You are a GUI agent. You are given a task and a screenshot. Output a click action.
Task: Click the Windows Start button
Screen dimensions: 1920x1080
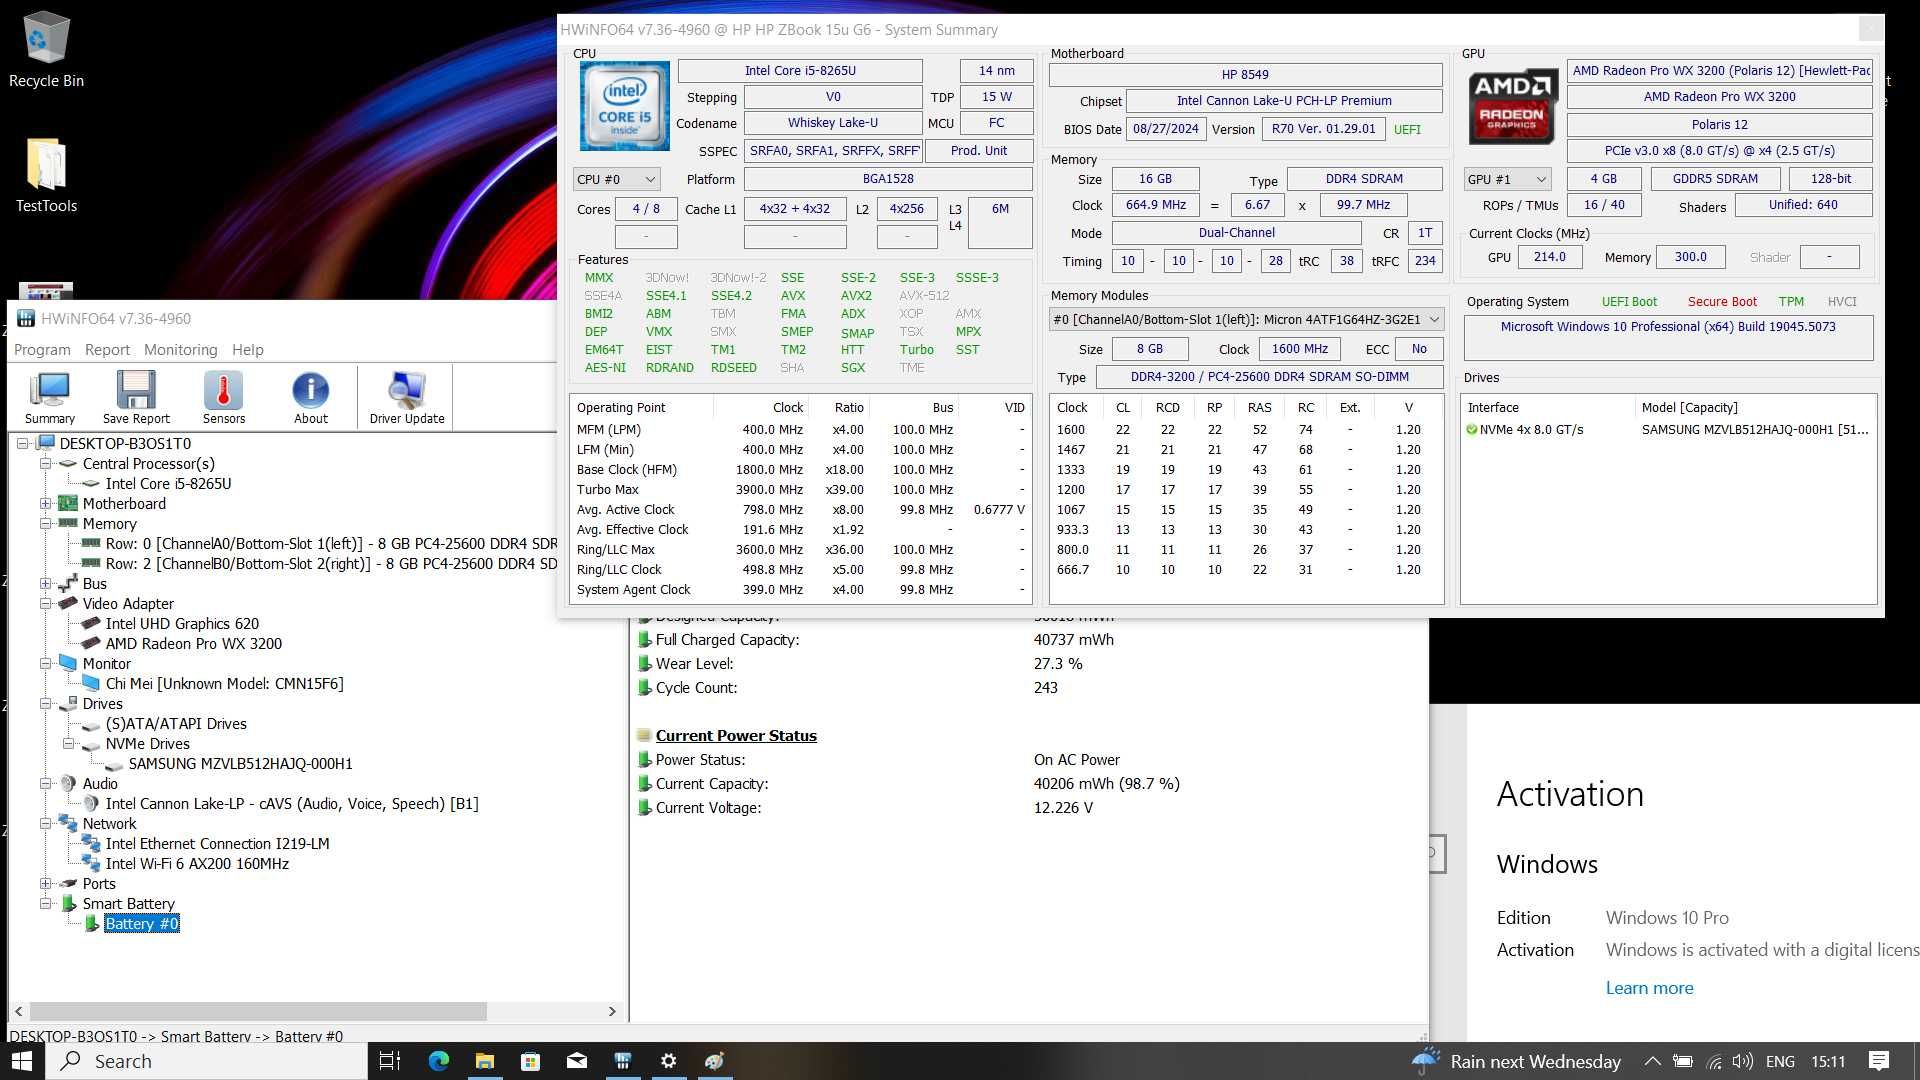[x=22, y=1061]
